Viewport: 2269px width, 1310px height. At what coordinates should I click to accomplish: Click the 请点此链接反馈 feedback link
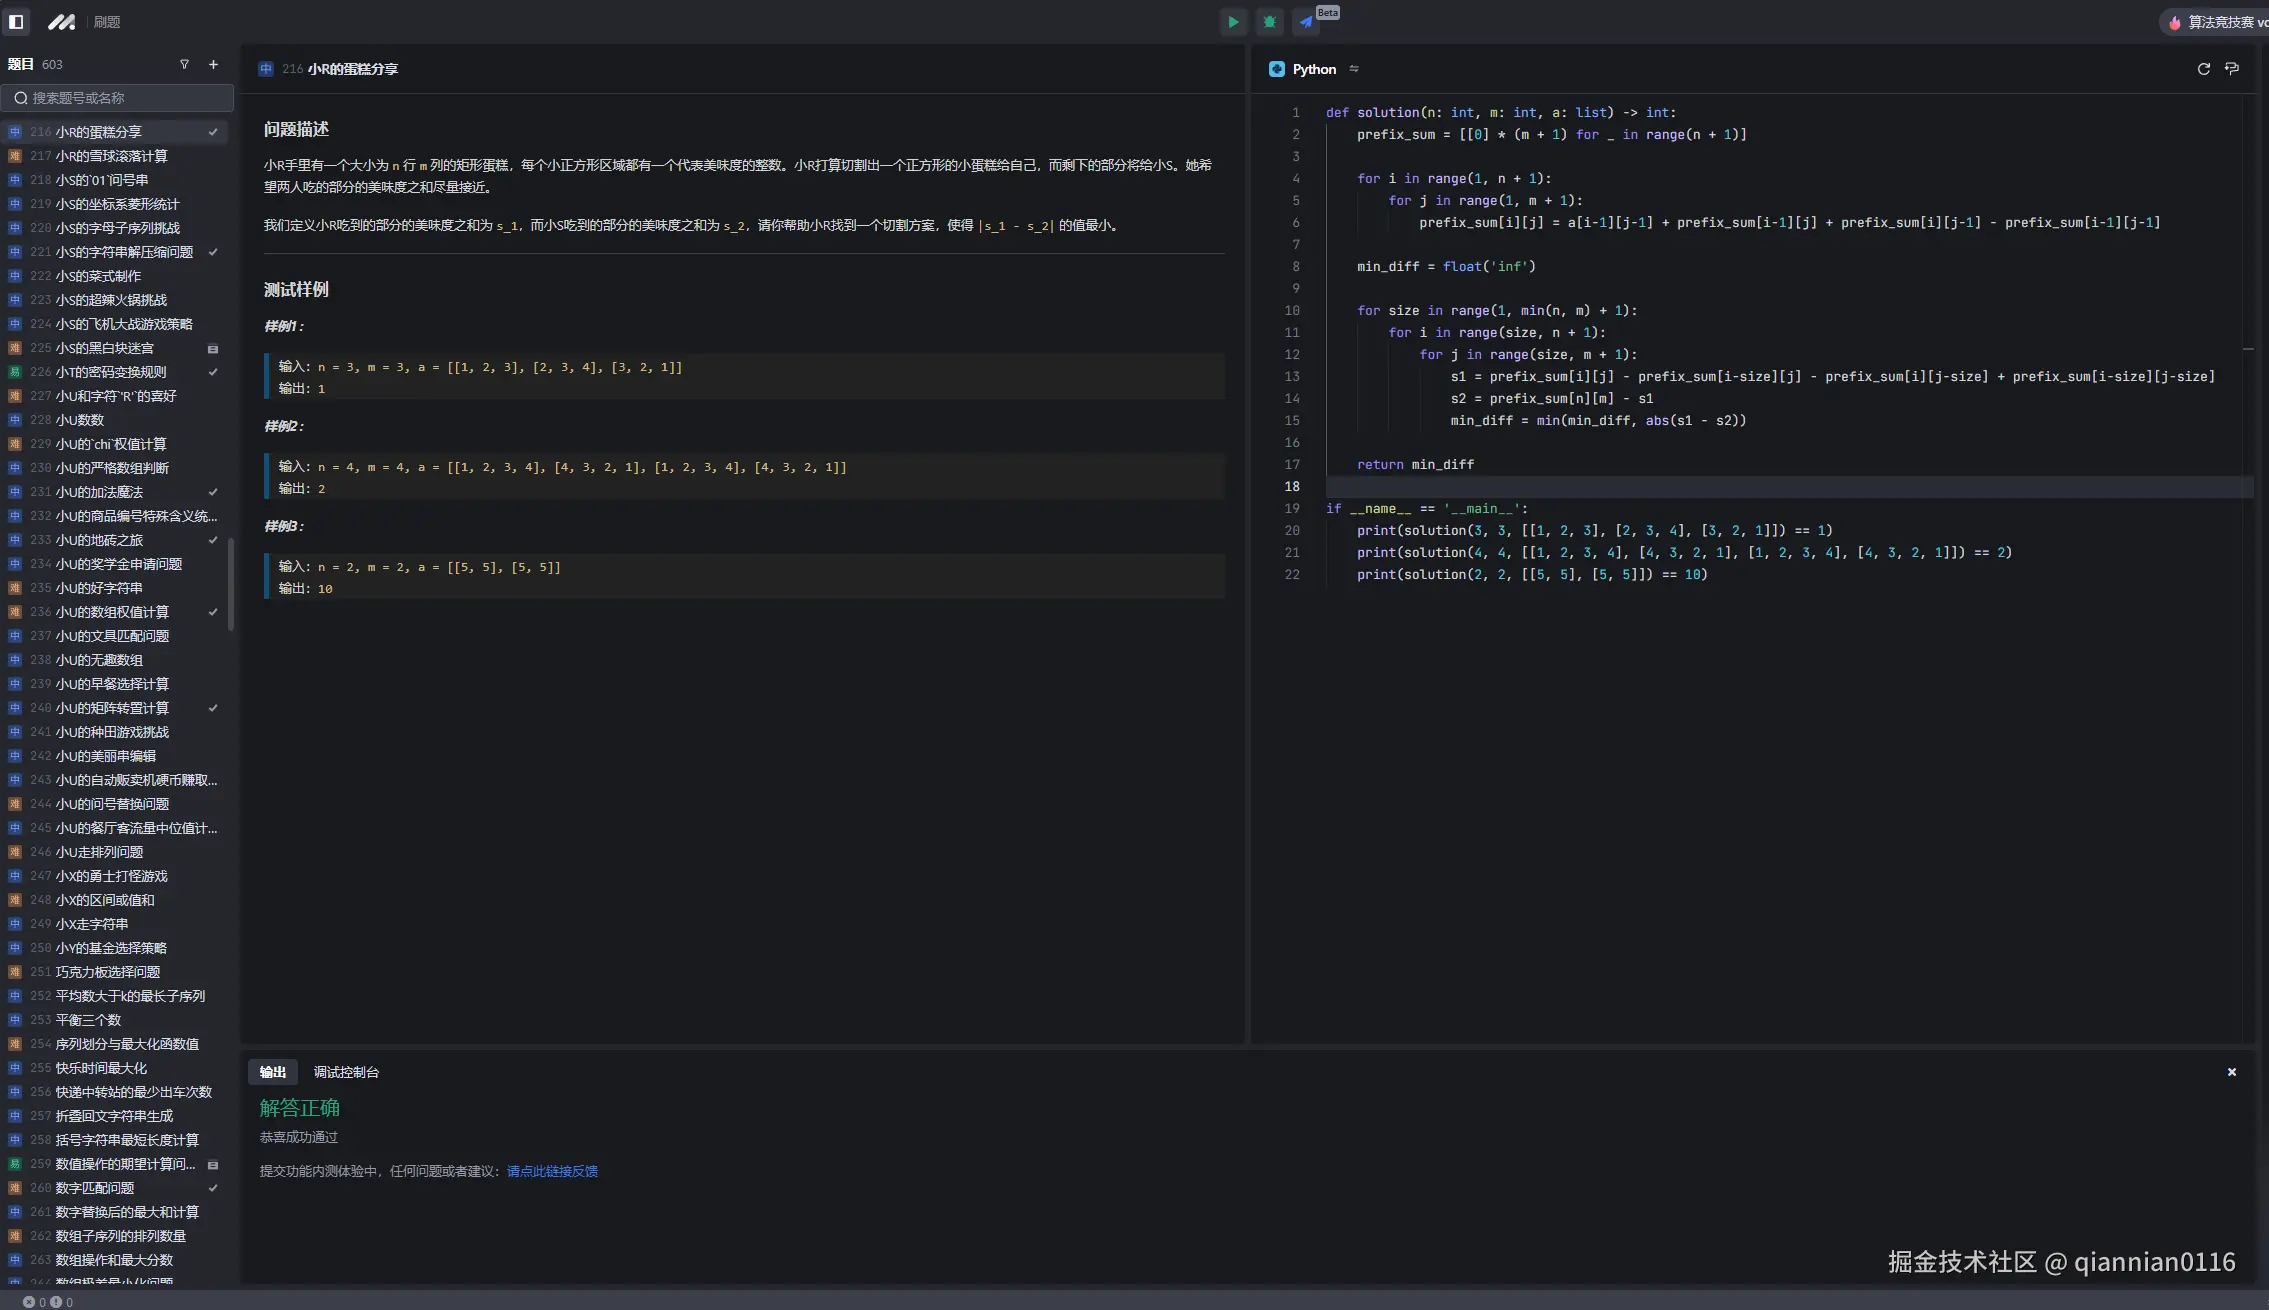pos(552,1171)
